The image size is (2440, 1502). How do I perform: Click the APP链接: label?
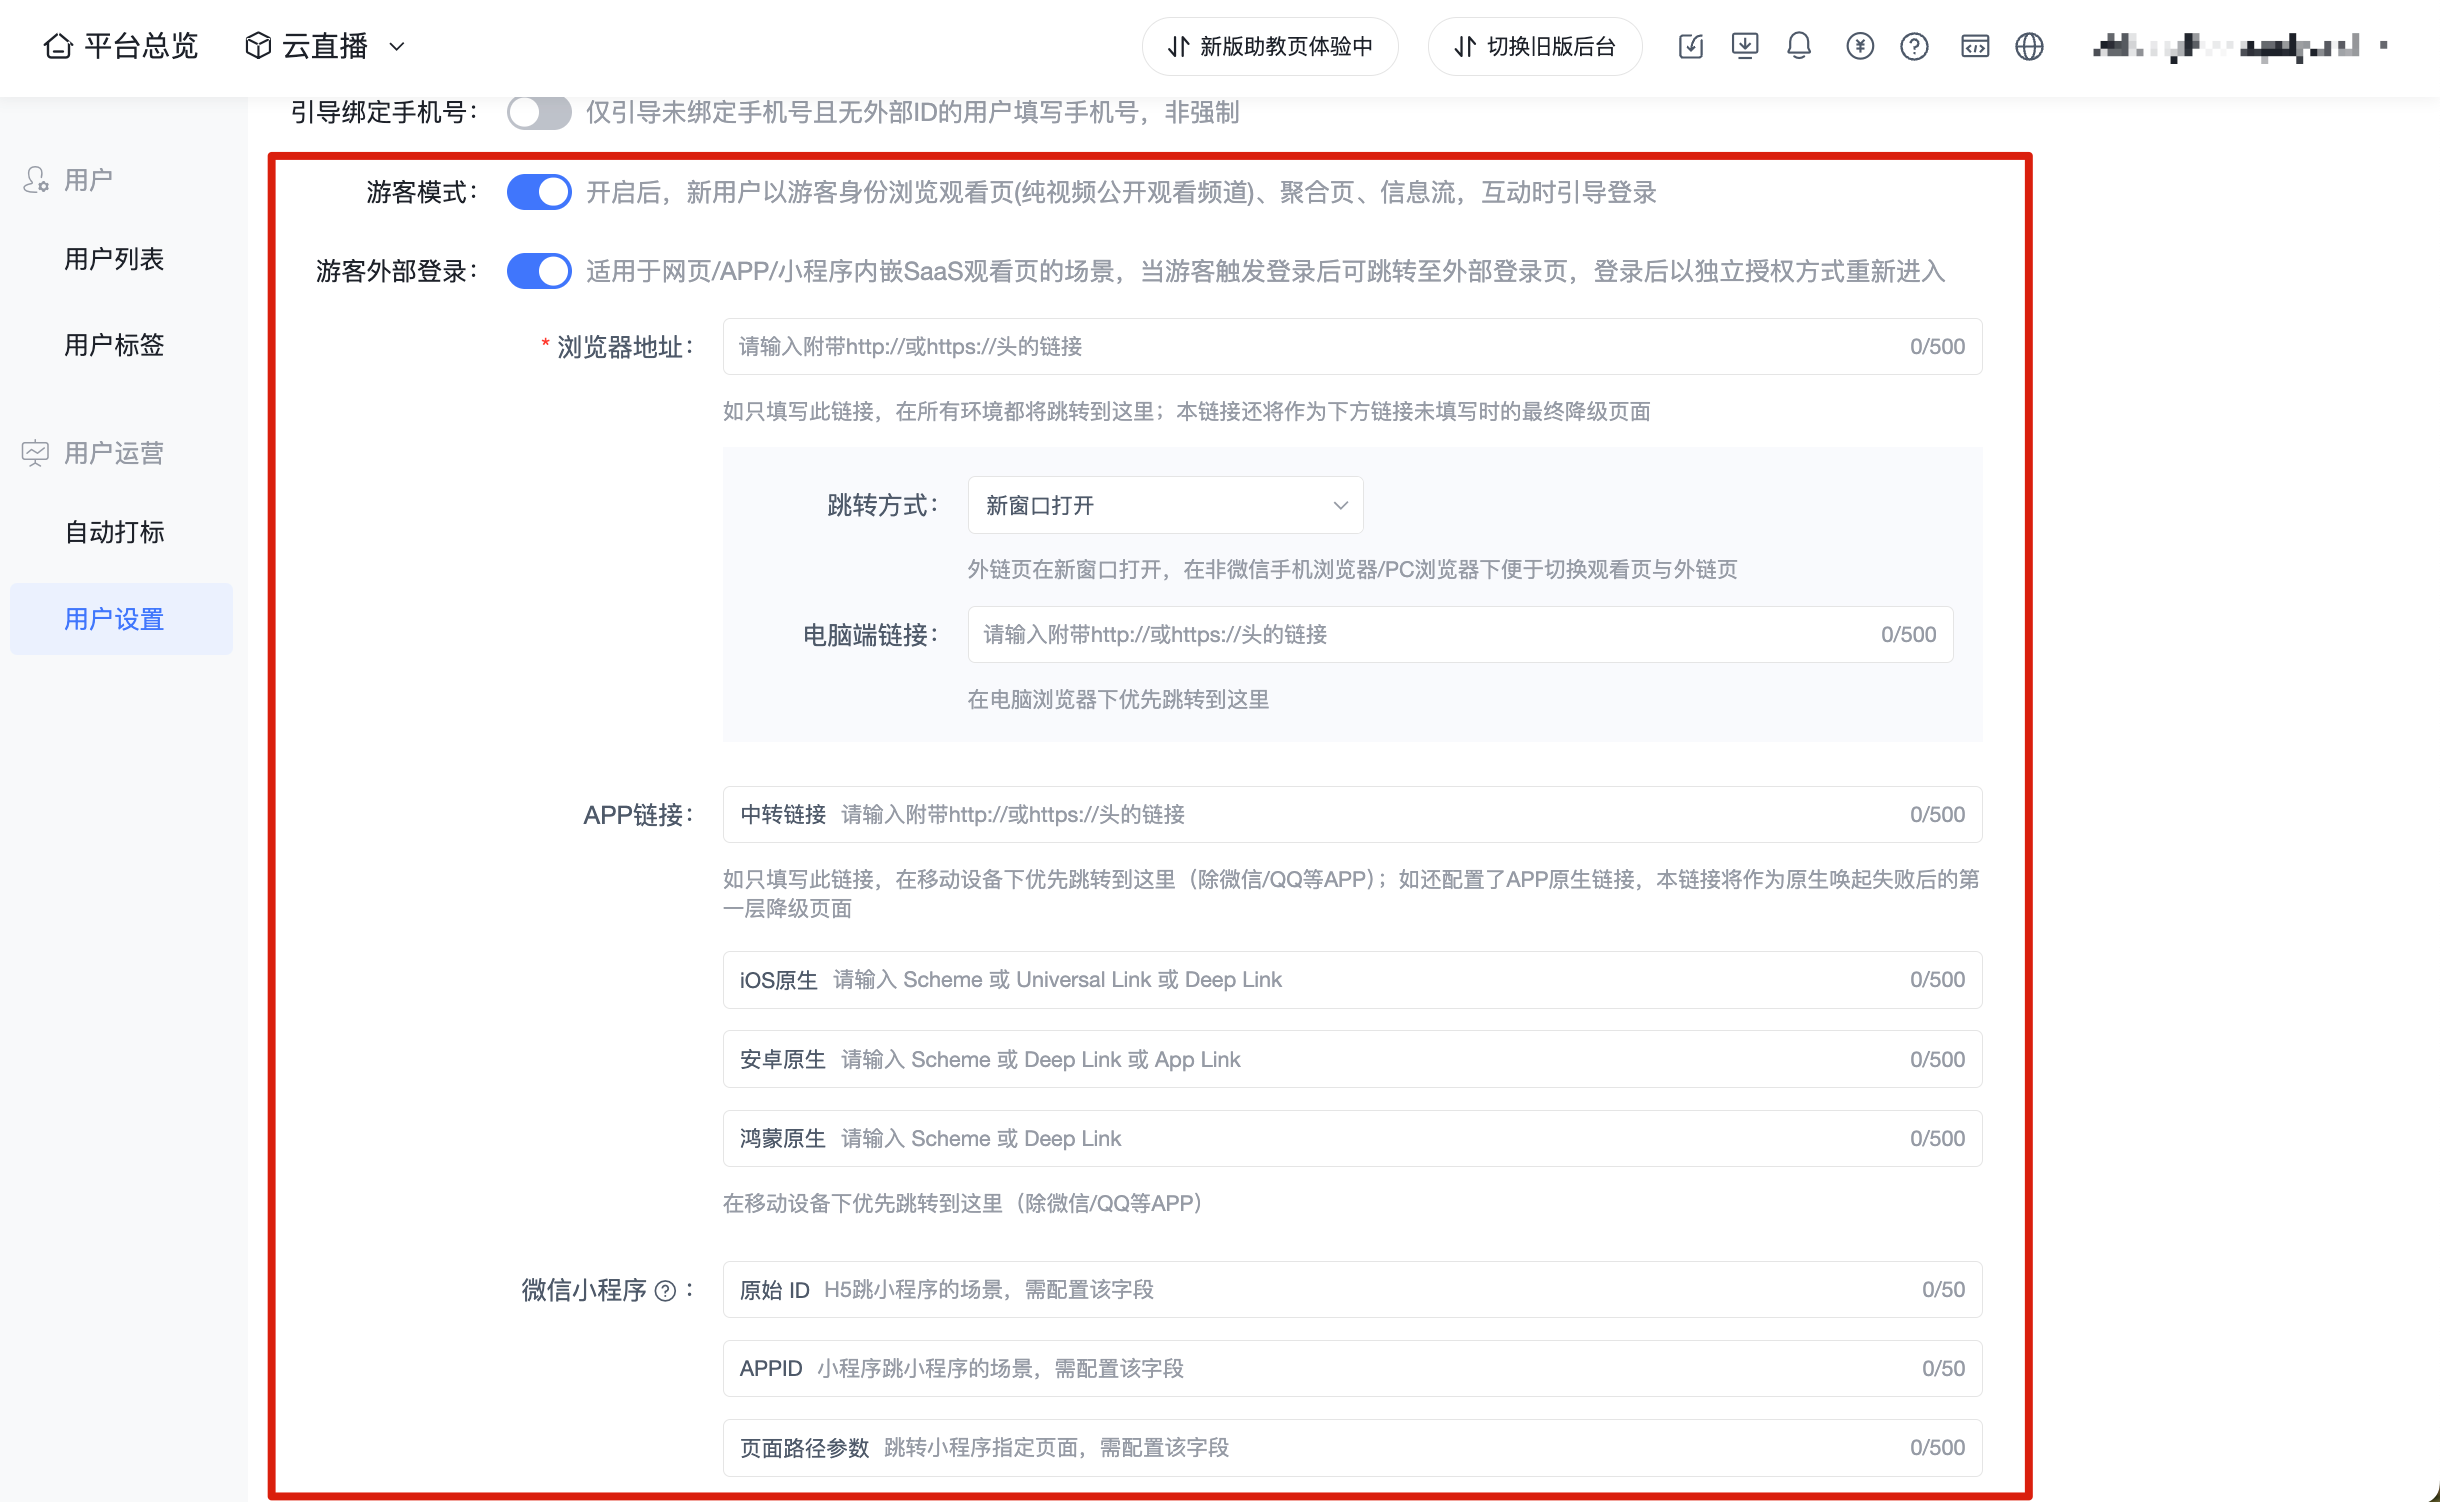click(x=638, y=815)
